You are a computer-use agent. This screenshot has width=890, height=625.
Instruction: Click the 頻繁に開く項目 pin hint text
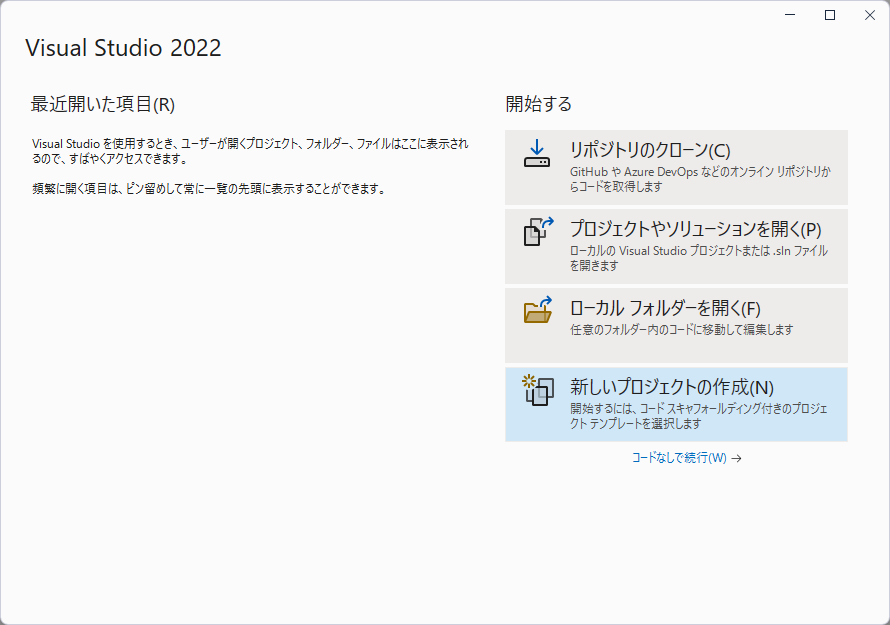(208, 188)
